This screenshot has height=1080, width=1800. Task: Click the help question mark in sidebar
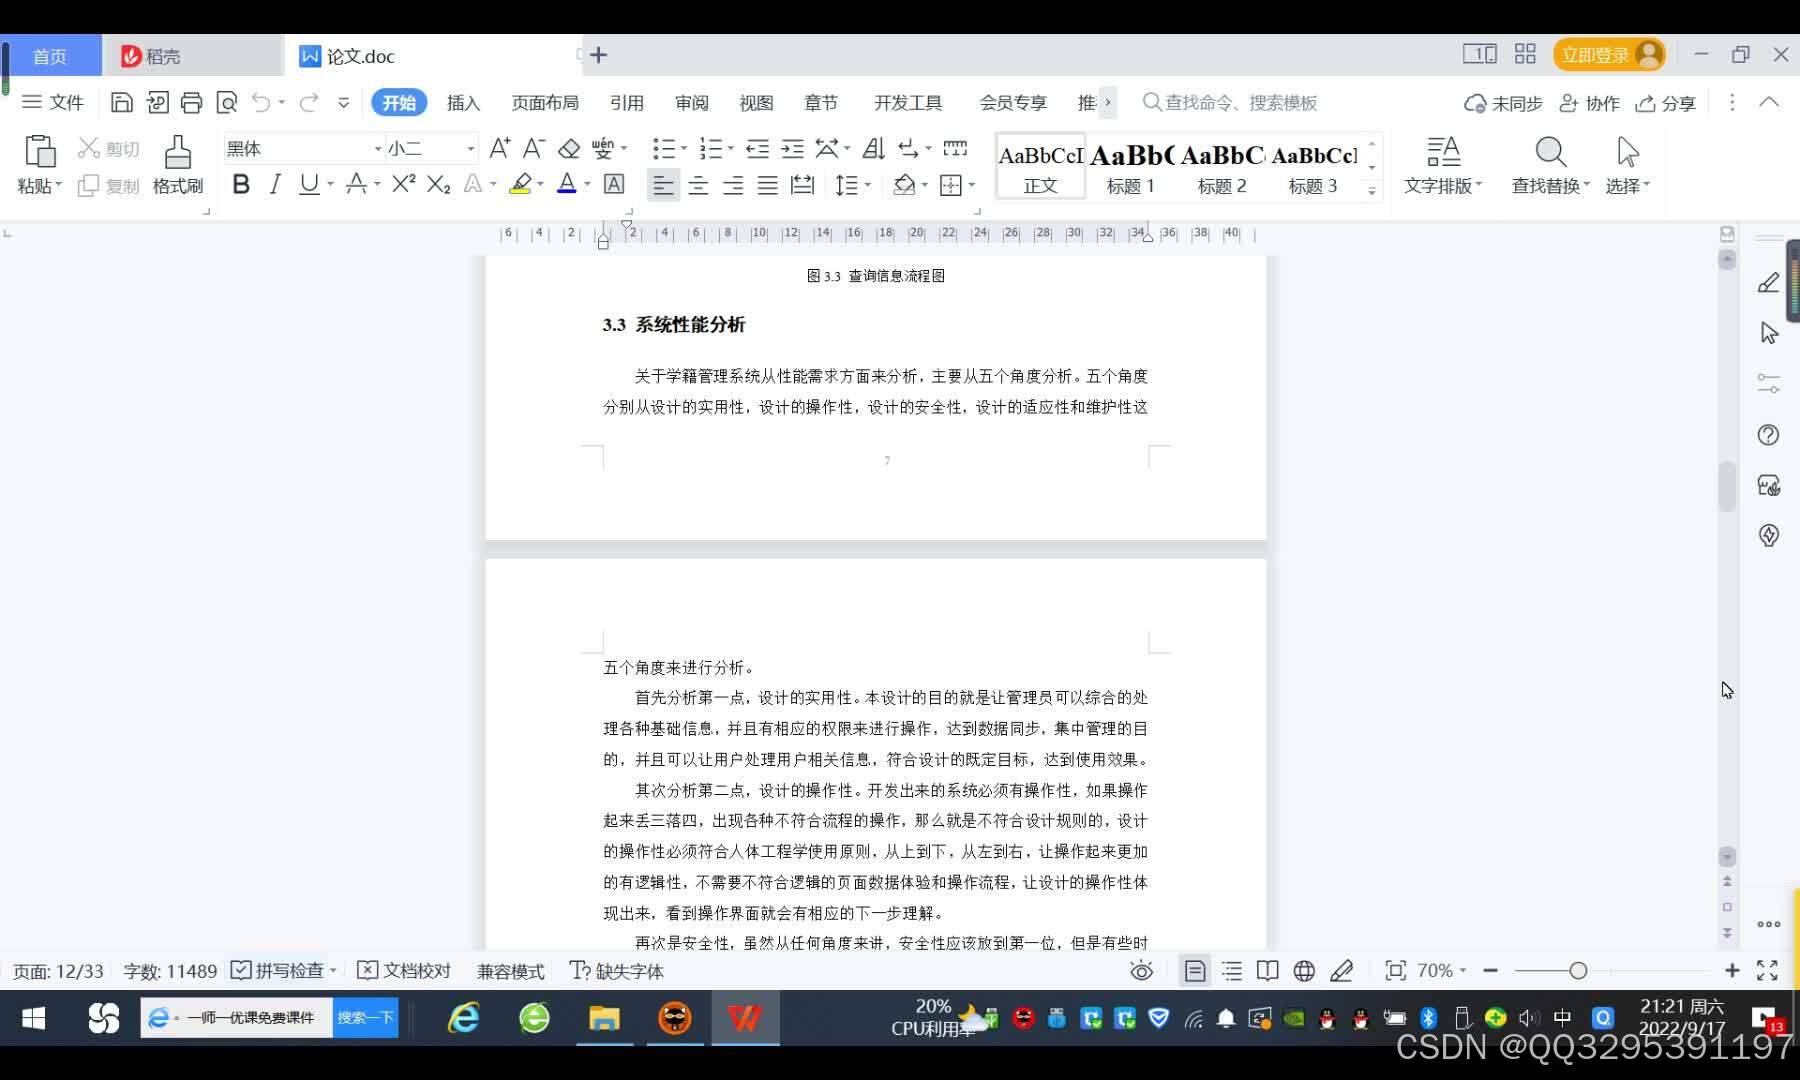(x=1768, y=435)
